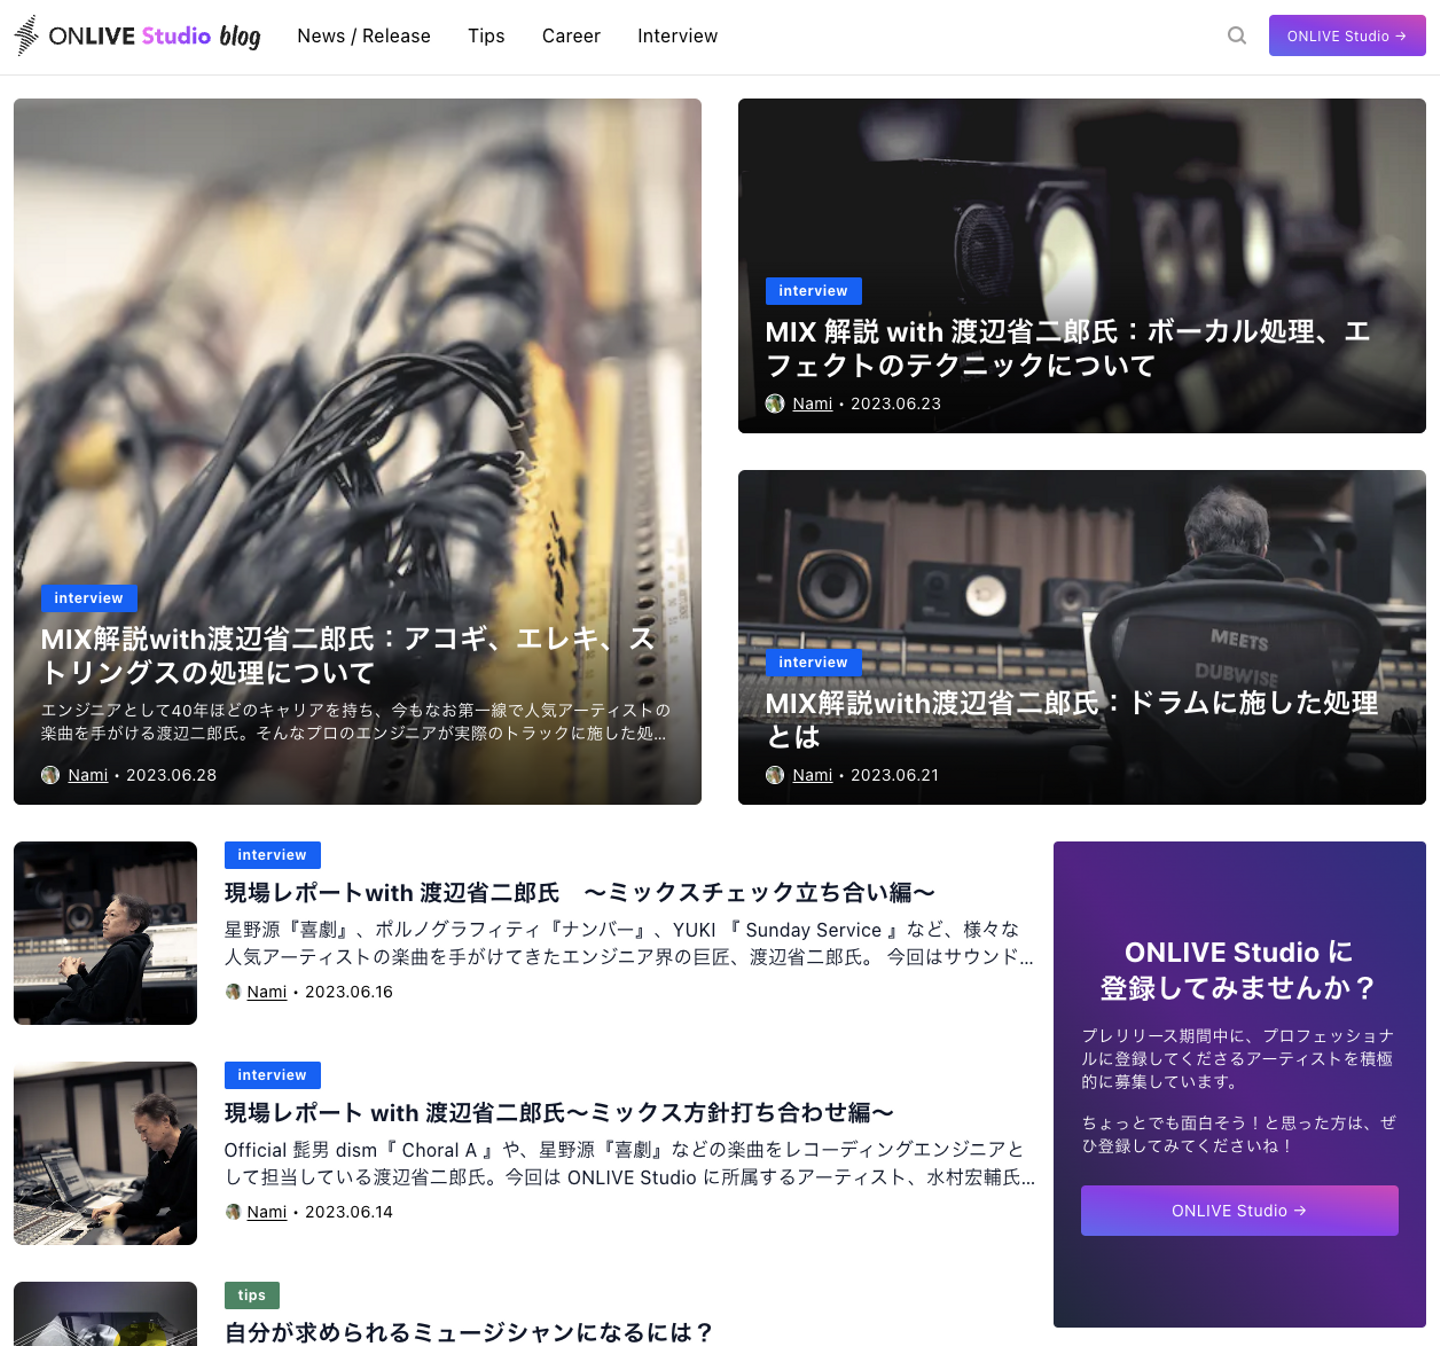Click the header ONLIVE Studio button
Viewport: 1440px width, 1346px height.
tap(1347, 36)
